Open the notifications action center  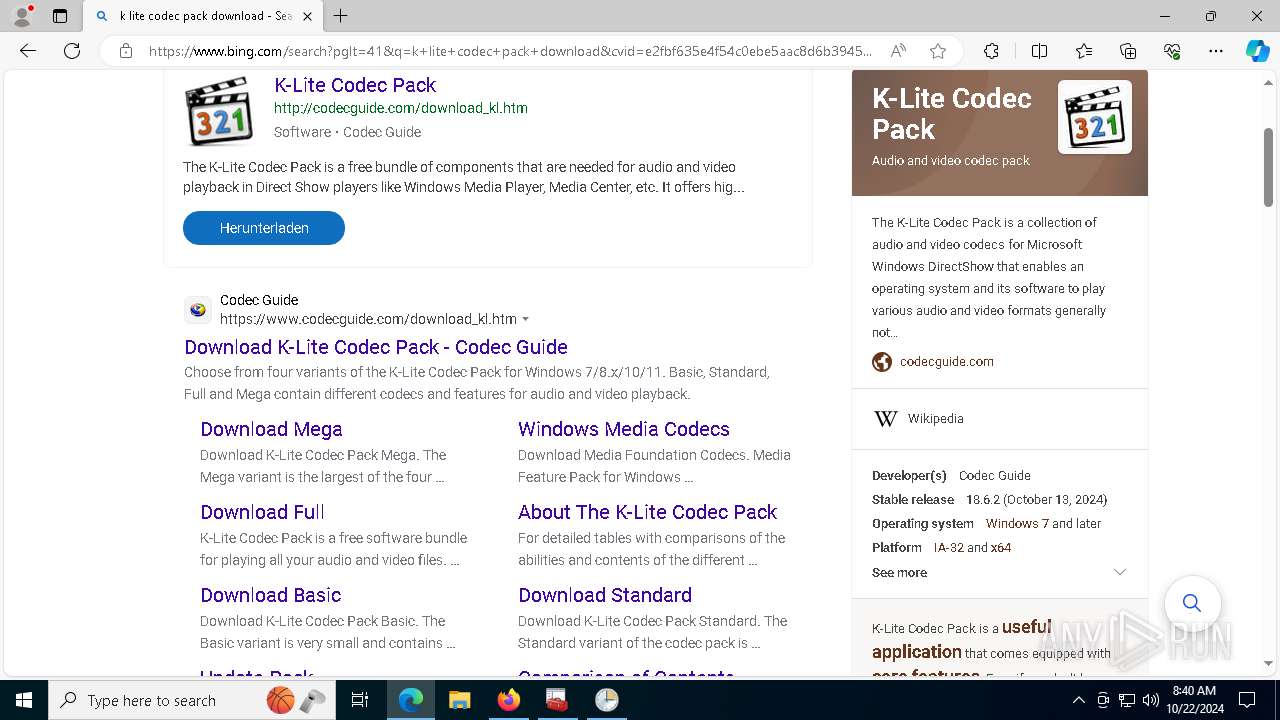pyautogui.click(x=1247, y=700)
